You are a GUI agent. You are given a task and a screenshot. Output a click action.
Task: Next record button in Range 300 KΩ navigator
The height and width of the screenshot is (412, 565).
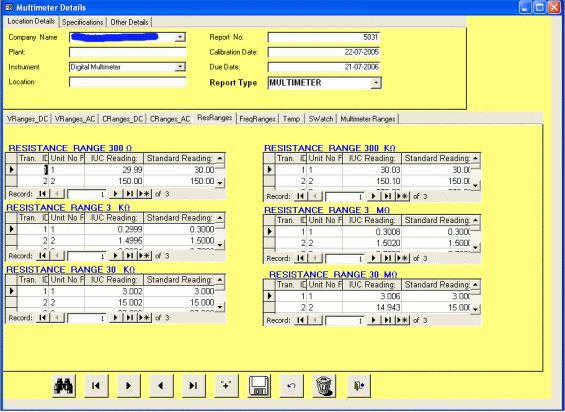pos(373,196)
